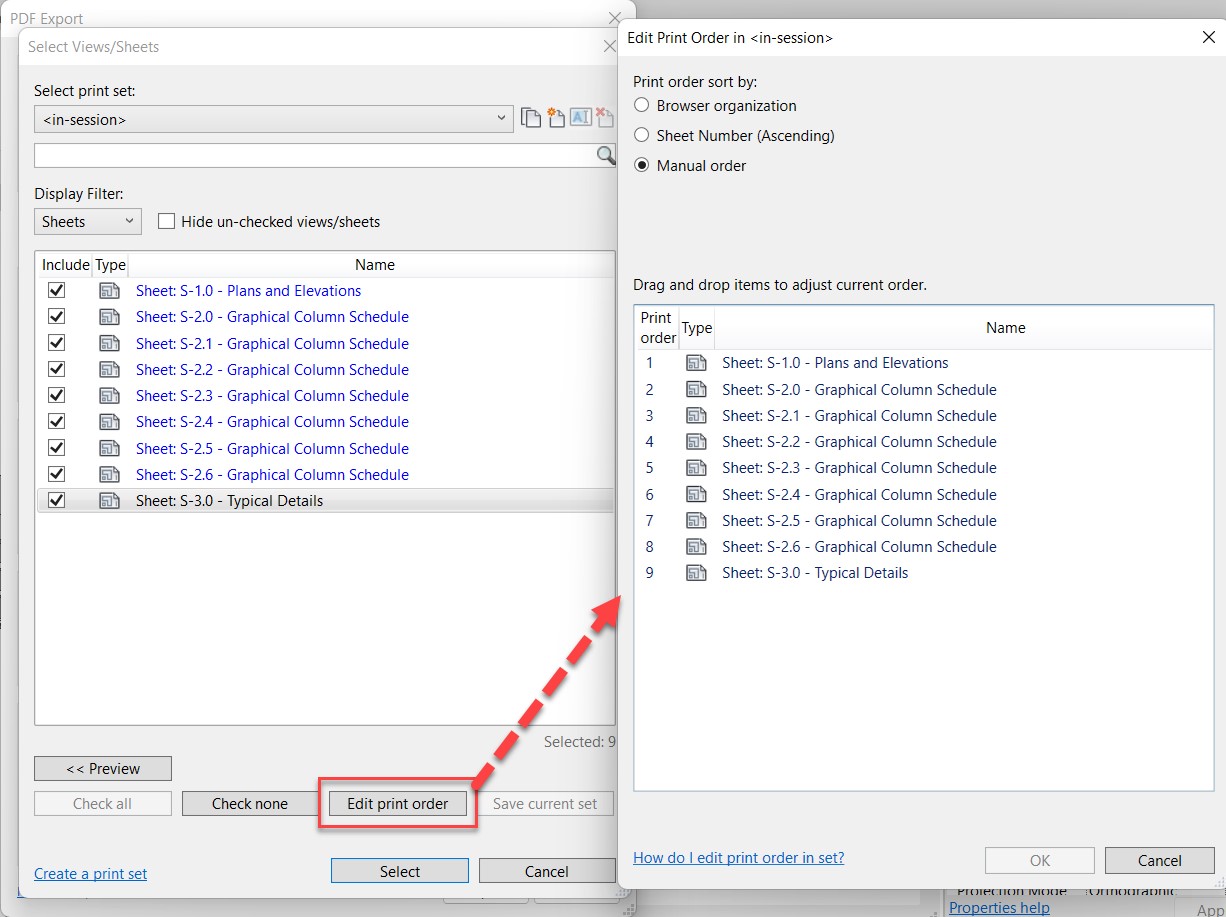Enable Hide un-checked views/sheets checkbox
The image size is (1226, 917).
[x=166, y=222]
